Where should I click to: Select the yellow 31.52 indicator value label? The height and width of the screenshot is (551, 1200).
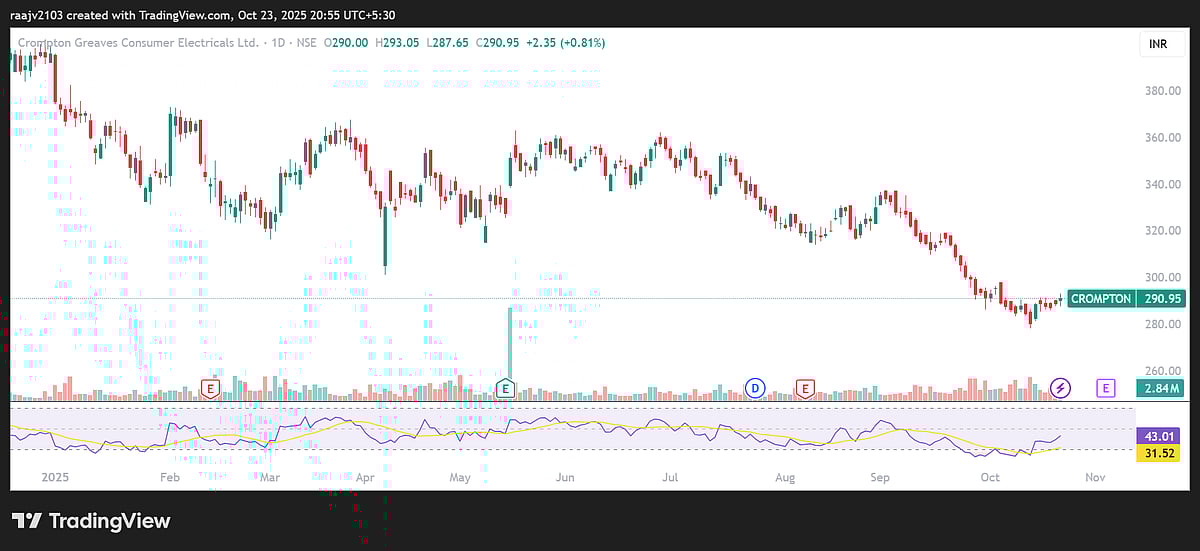pyautogui.click(x=1158, y=453)
